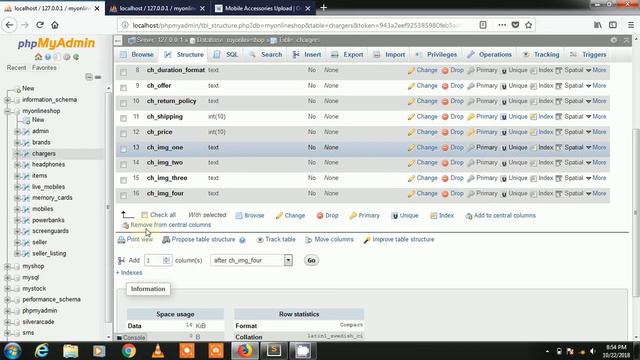Launch Chrome from the taskbar
Screen dimensions: 640x360
[129, 351]
